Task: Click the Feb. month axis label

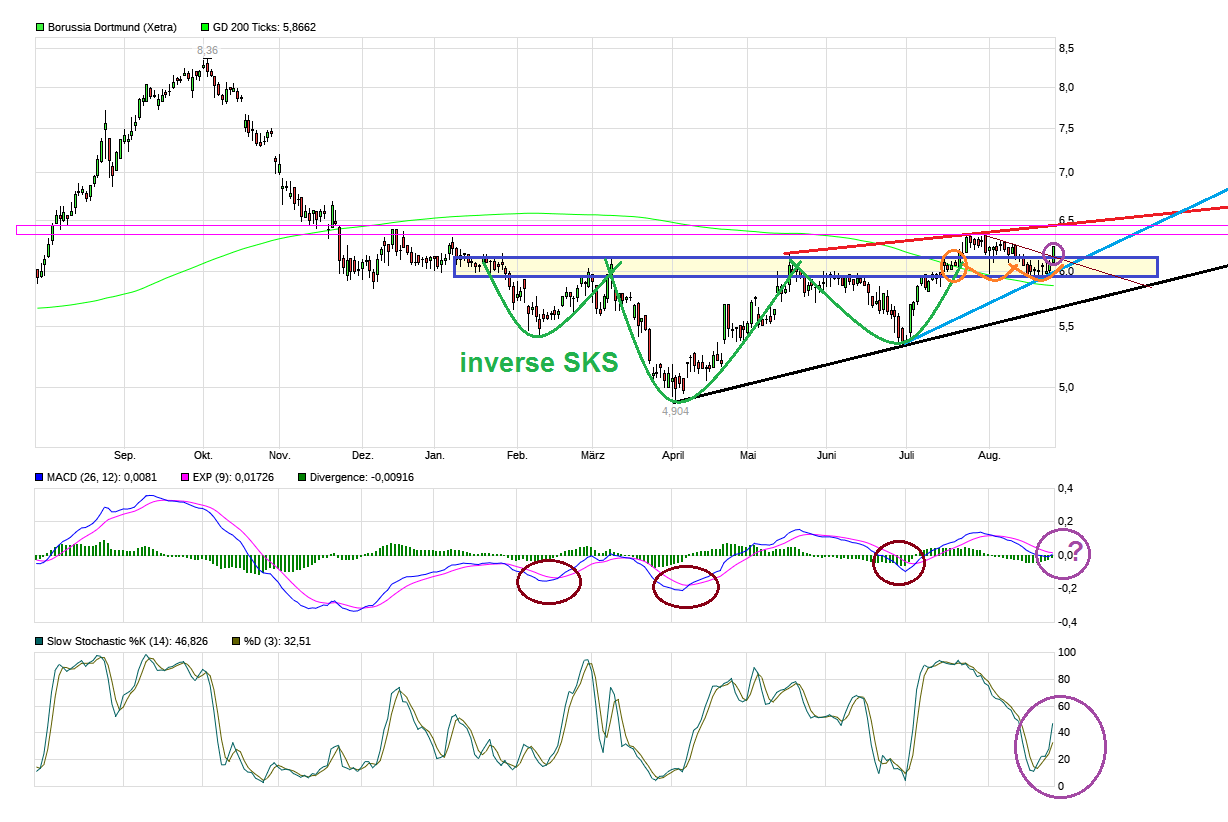Action: pos(516,455)
